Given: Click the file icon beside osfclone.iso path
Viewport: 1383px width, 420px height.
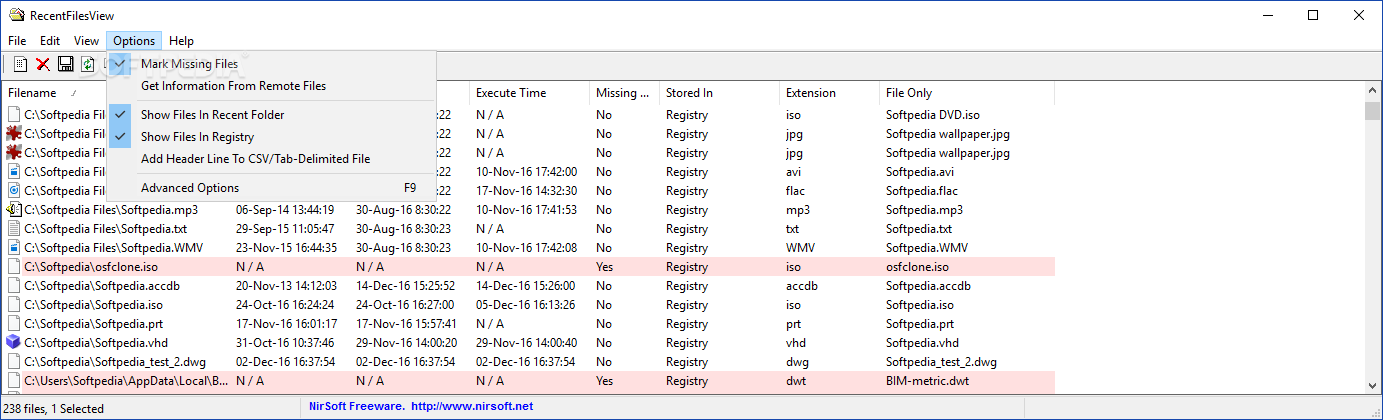Looking at the screenshot, I should pyautogui.click(x=14, y=267).
